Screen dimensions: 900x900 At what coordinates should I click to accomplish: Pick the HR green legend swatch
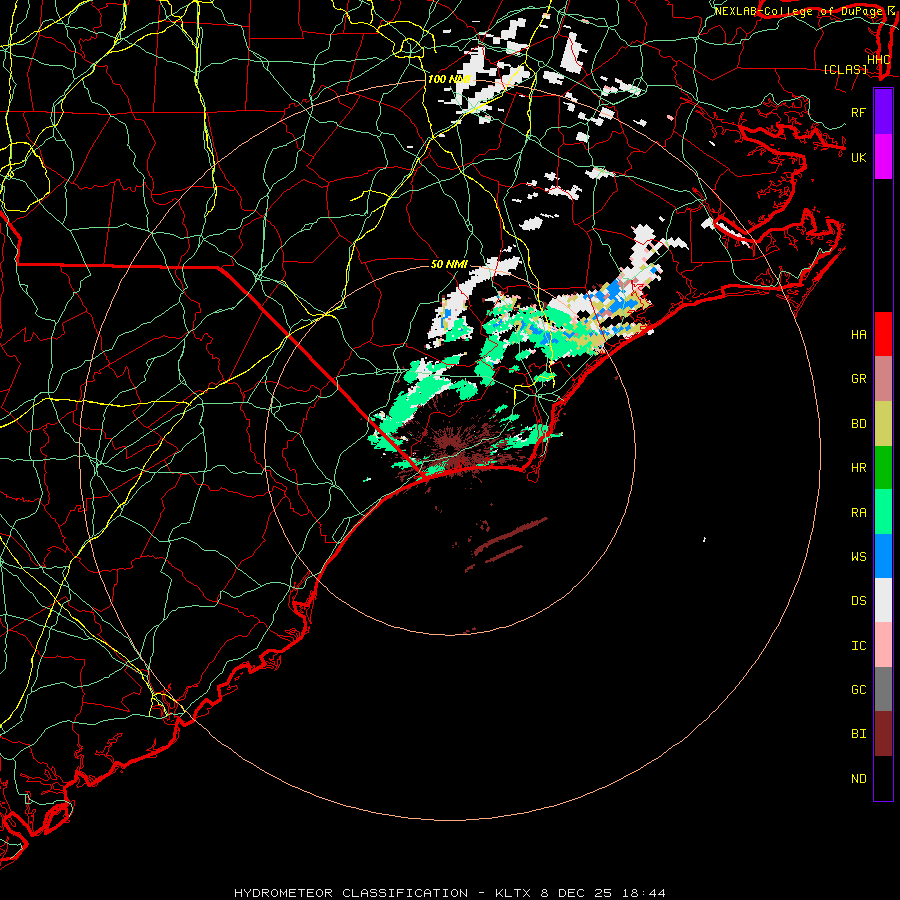(x=883, y=468)
